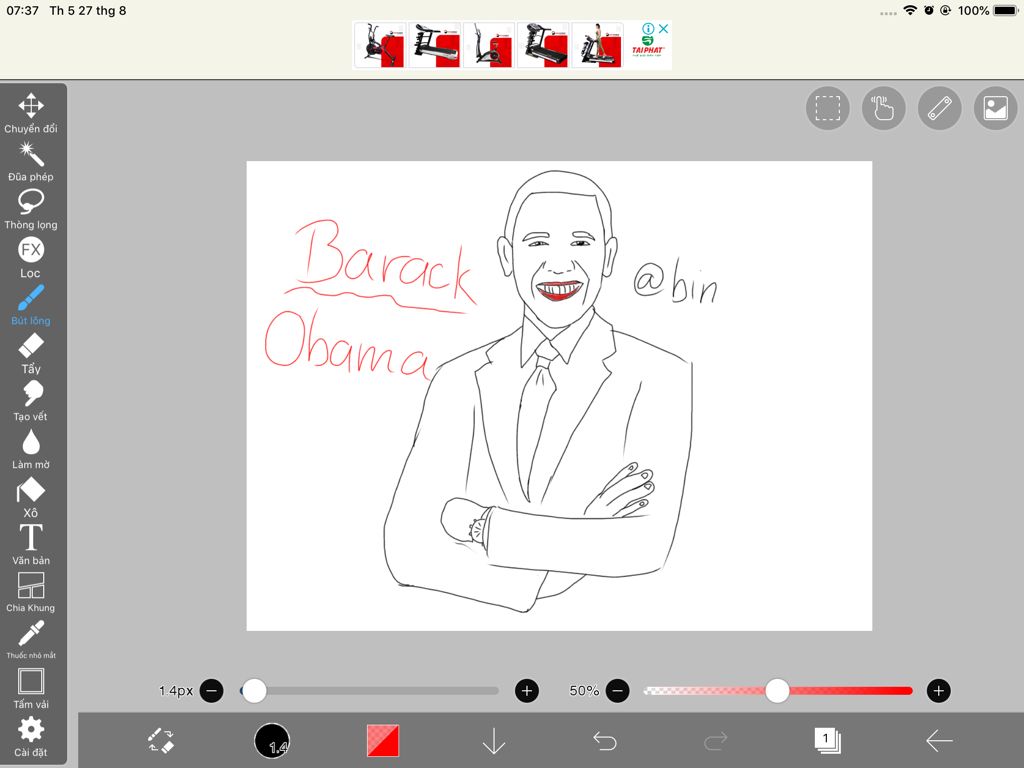This screenshot has width=1024, height=768.
Task: Click the opacity slider handle
Action: pos(777,690)
